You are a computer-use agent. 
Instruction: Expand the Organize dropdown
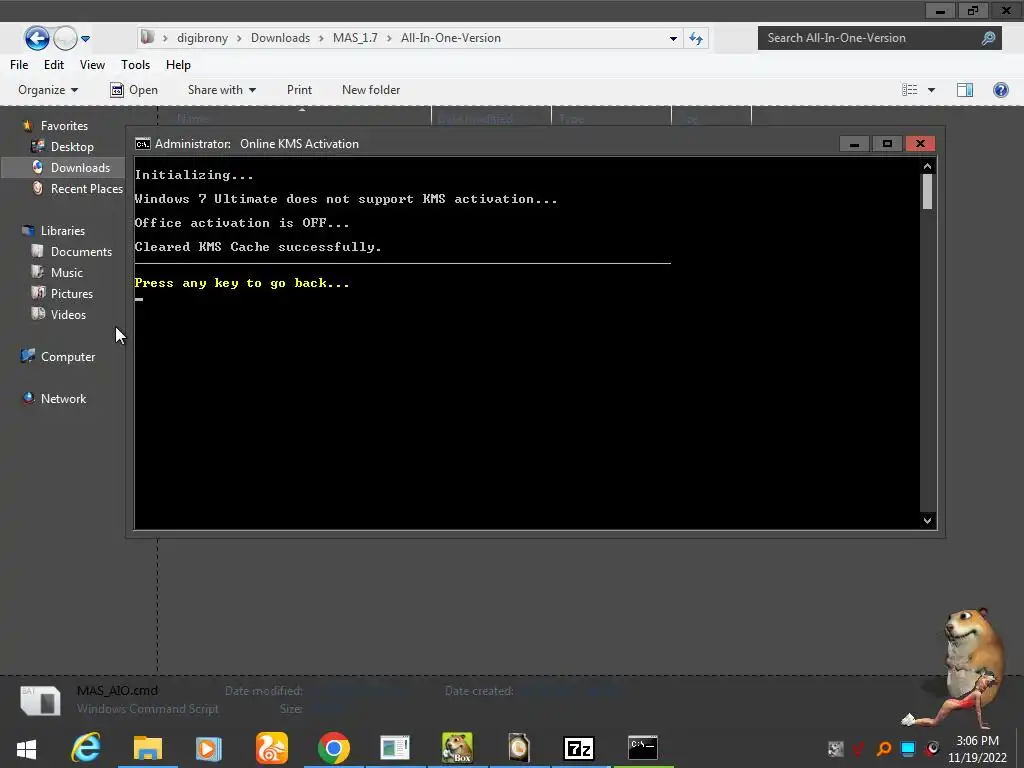[x=48, y=90]
